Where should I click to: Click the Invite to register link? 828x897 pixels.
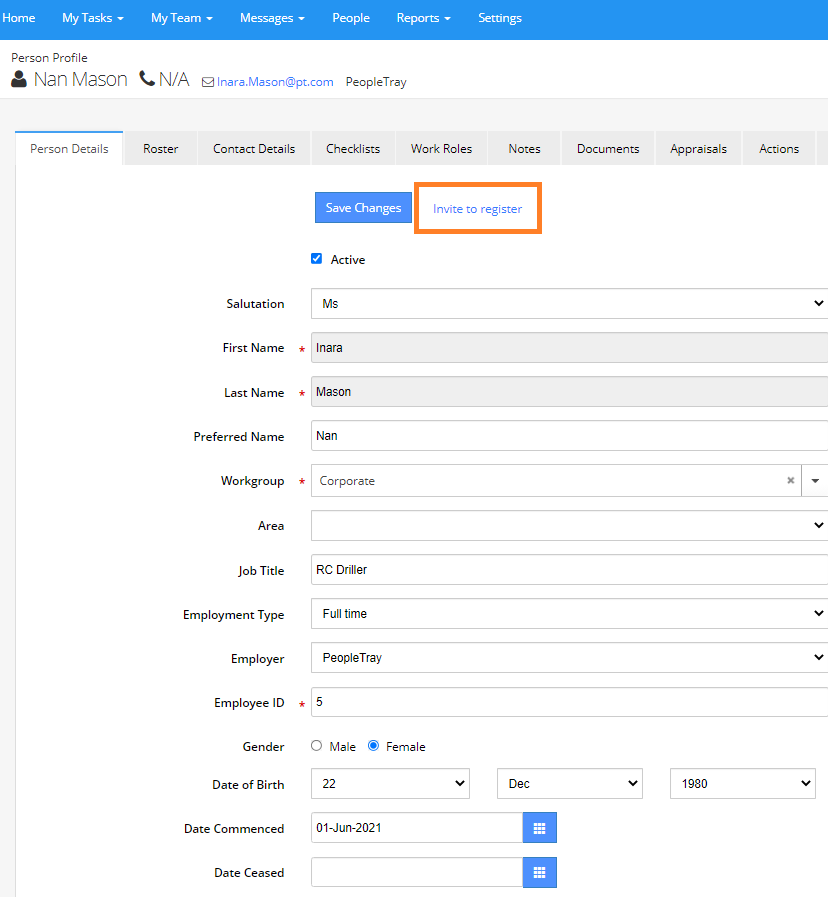point(477,209)
